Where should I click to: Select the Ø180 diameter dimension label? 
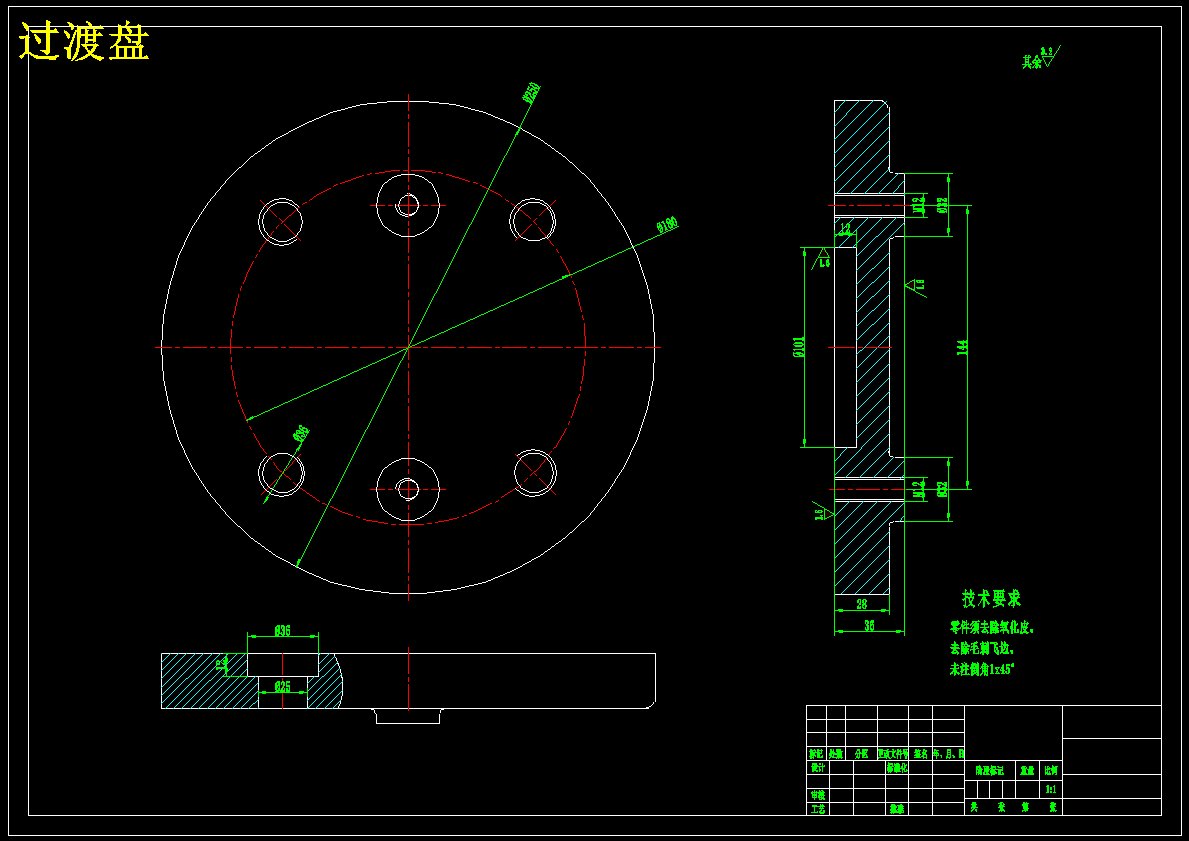[x=667, y=224]
